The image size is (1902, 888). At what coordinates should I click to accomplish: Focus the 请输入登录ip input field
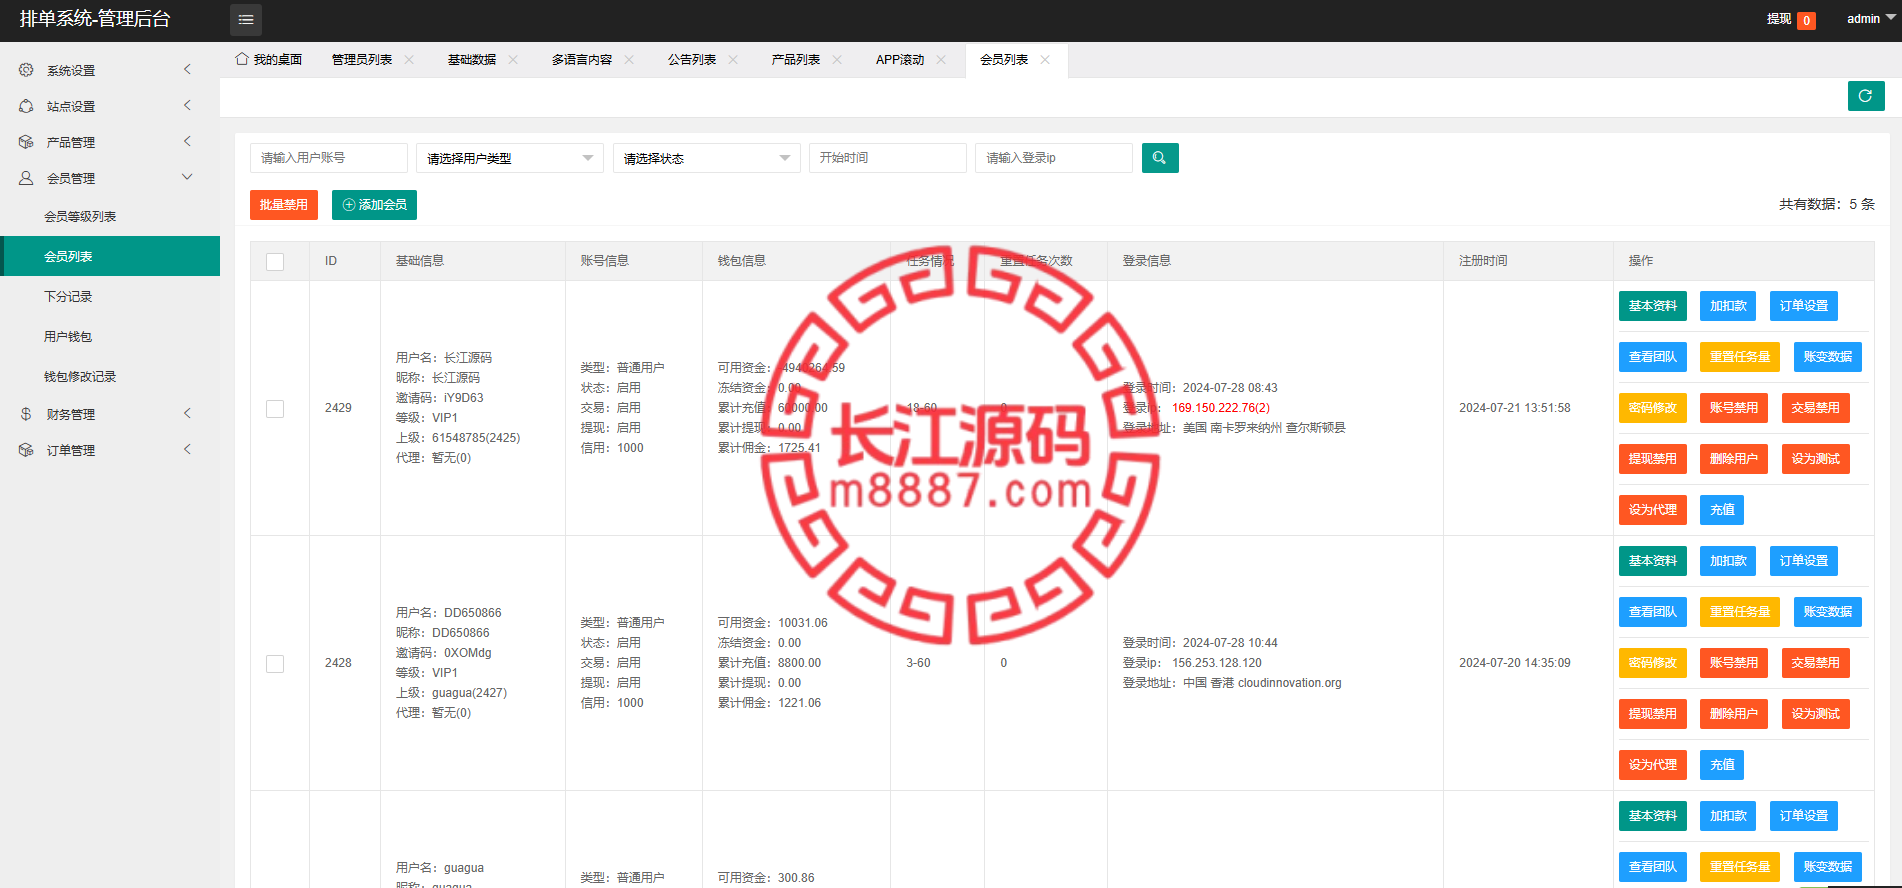(x=1054, y=158)
